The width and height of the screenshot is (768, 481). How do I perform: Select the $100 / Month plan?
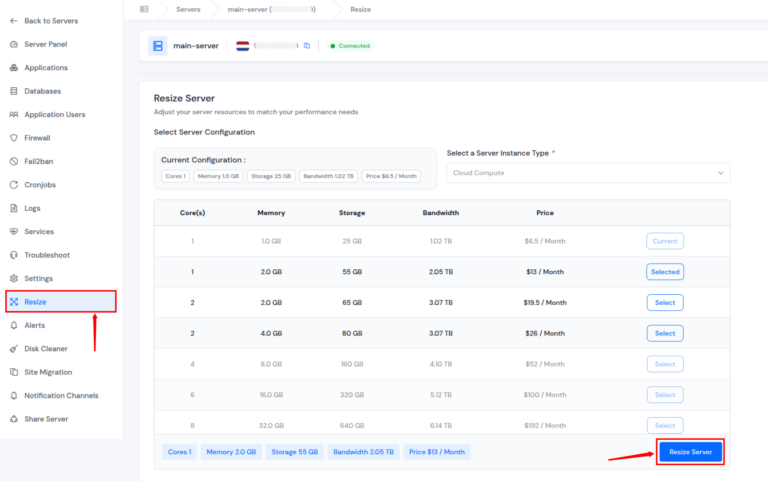tap(665, 395)
